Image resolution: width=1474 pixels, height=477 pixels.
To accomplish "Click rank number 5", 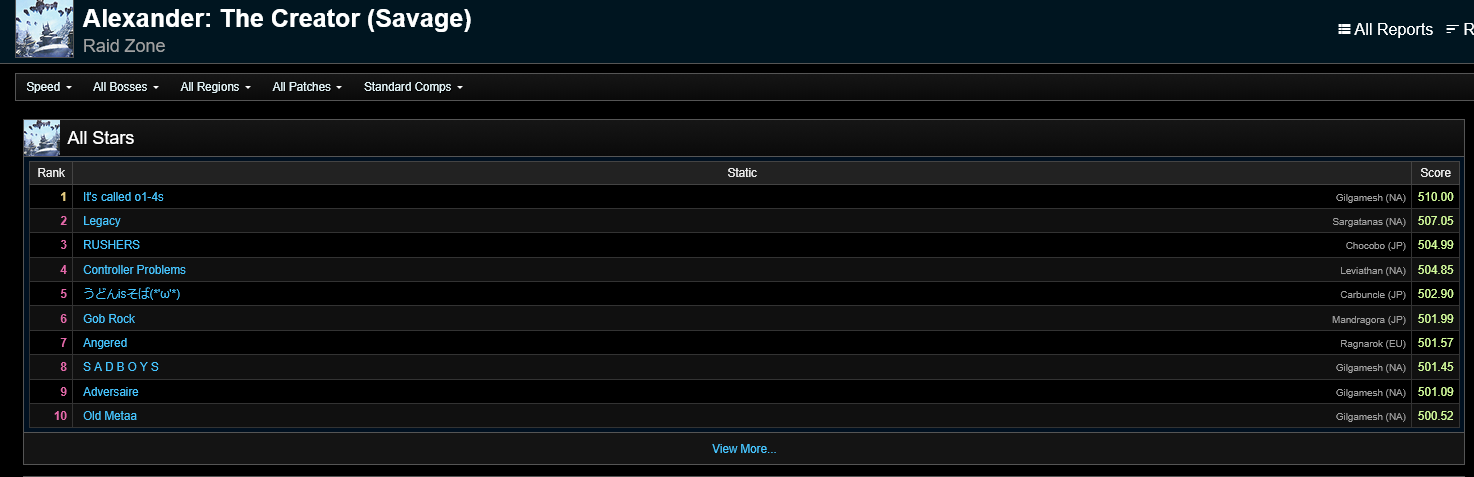I will pyautogui.click(x=63, y=294).
